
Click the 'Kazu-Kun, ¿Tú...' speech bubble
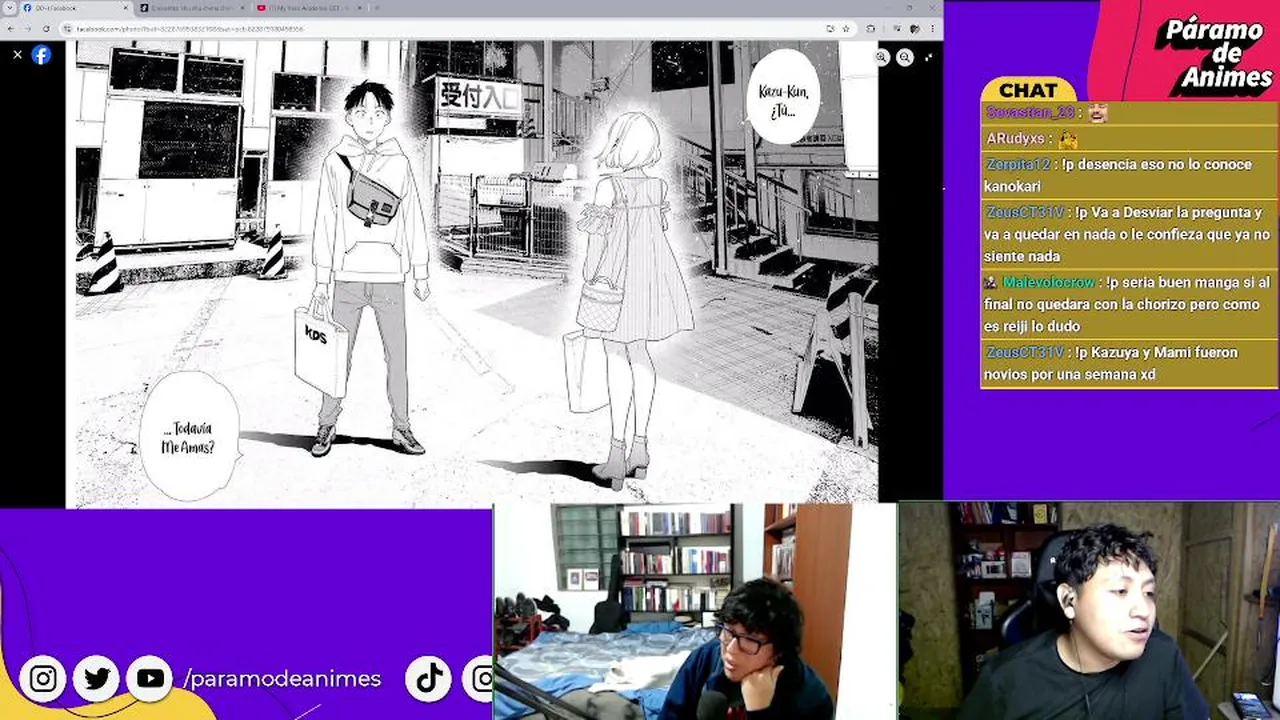(782, 97)
